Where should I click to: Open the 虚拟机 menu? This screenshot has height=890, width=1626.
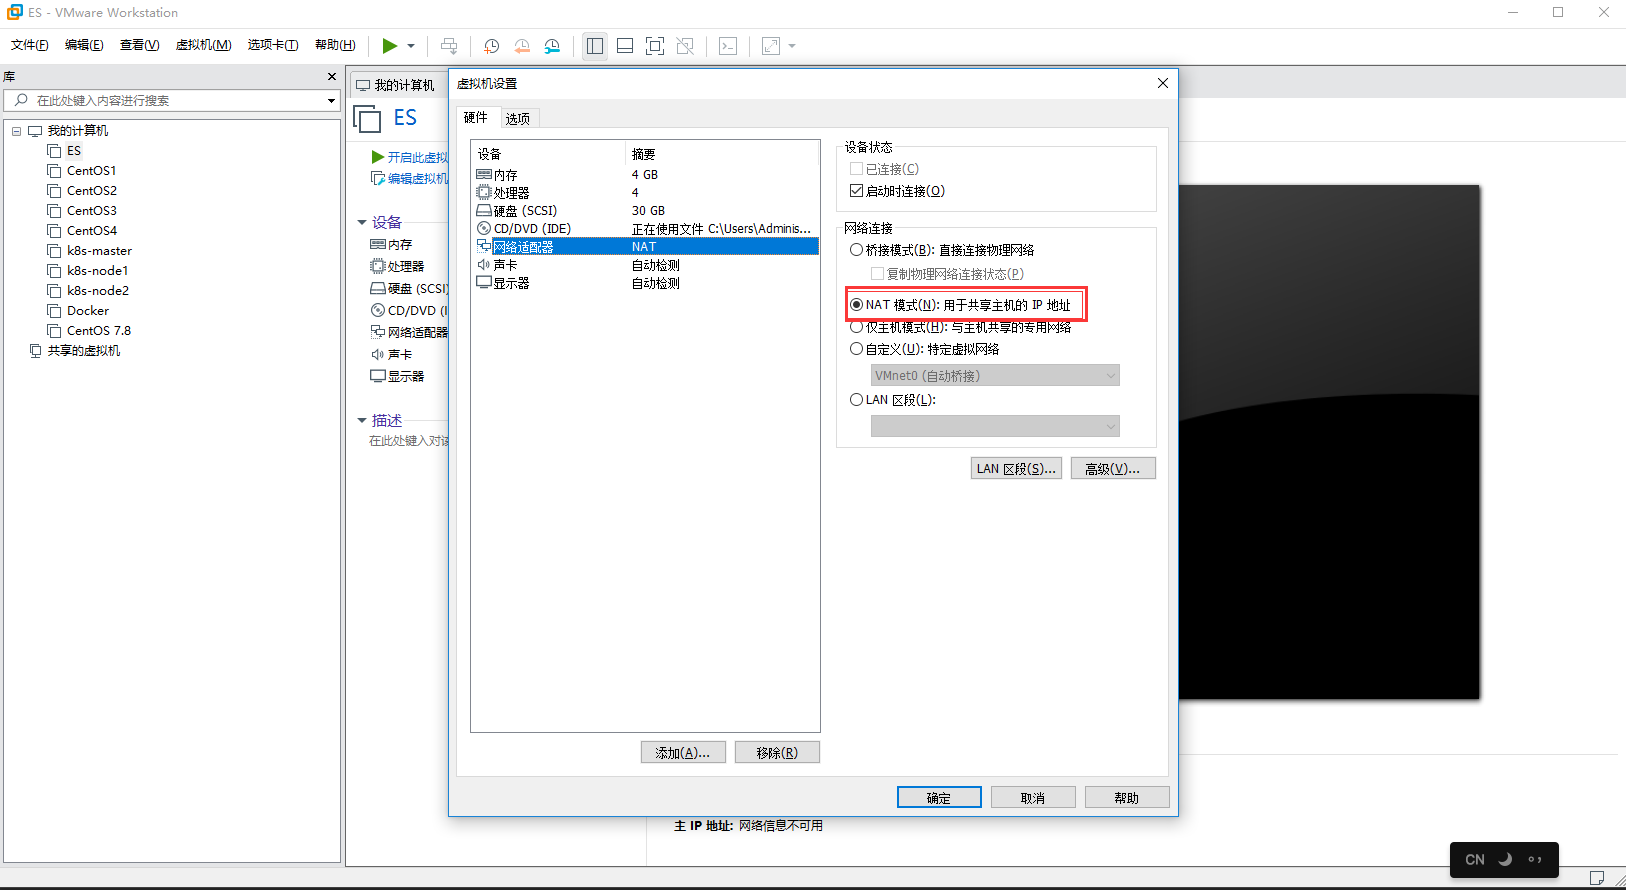[203, 45]
